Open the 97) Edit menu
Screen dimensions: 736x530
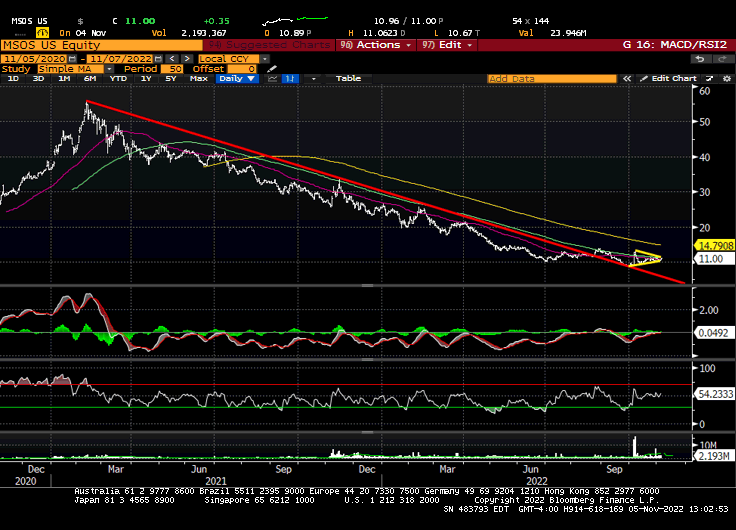447,45
